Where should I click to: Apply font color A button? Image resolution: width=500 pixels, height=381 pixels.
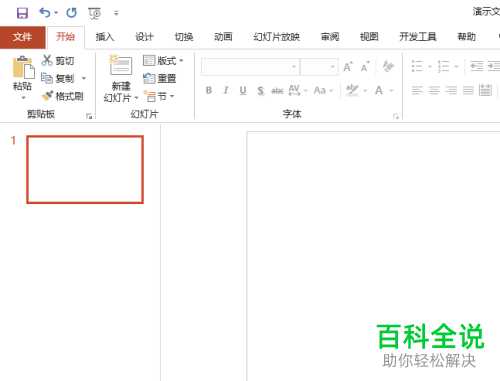(x=379, y=90)
